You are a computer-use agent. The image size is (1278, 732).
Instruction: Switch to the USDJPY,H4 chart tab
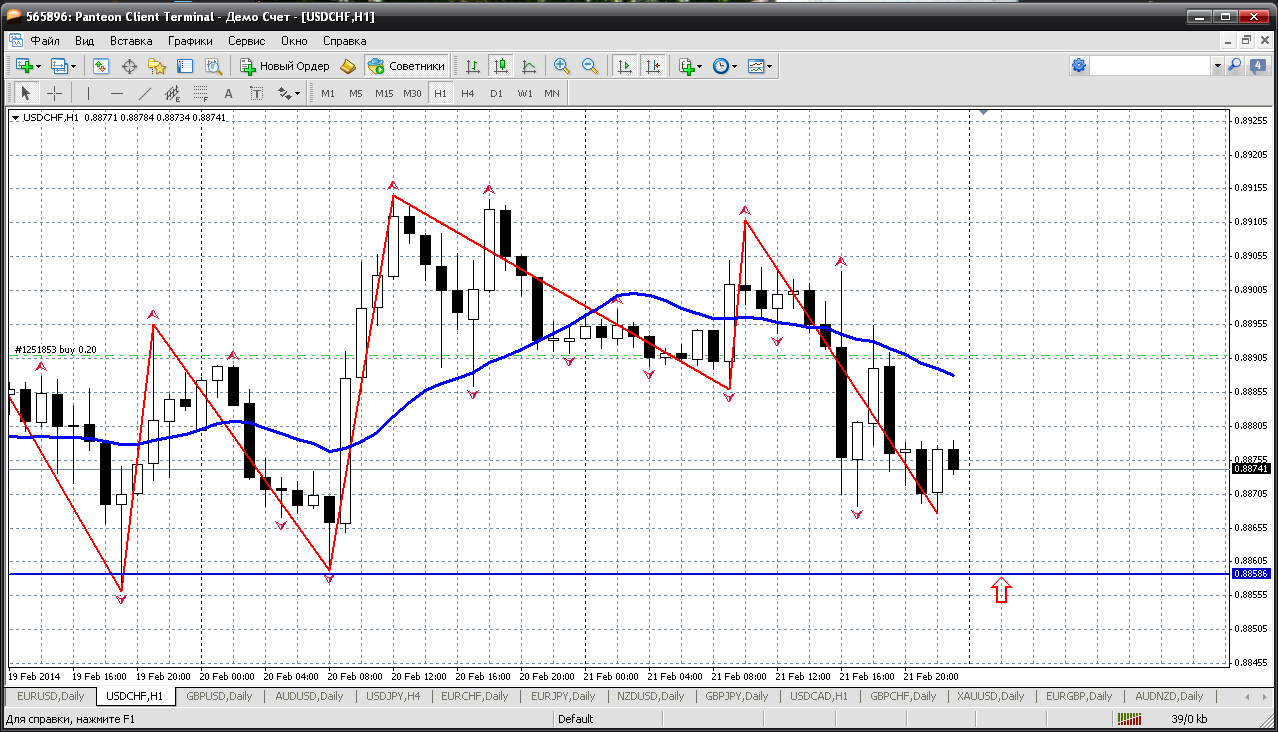pyautogui.click(x=393, y=696)
